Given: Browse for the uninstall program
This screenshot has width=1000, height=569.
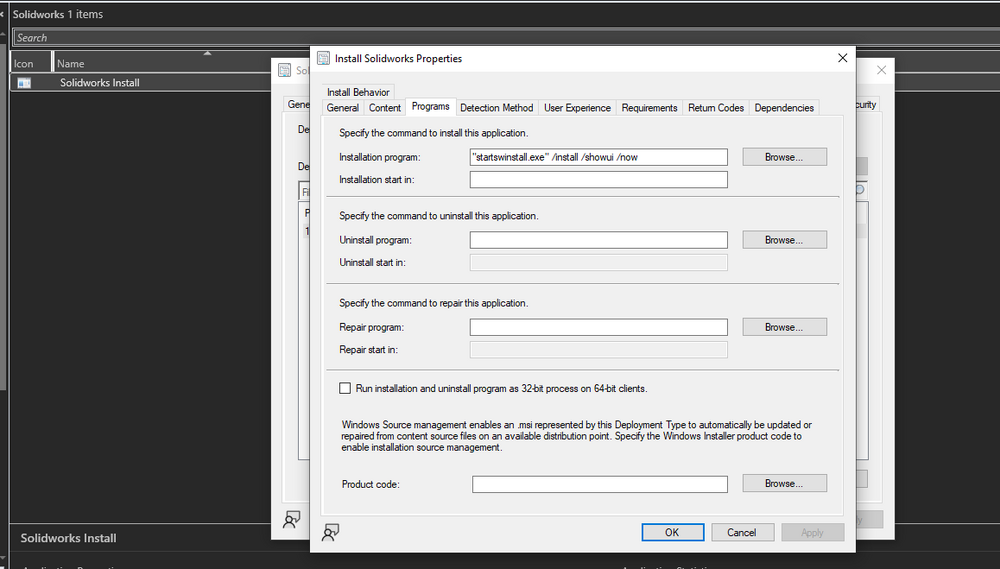Looking at the screenshot, I should click(x=784, y=240).
